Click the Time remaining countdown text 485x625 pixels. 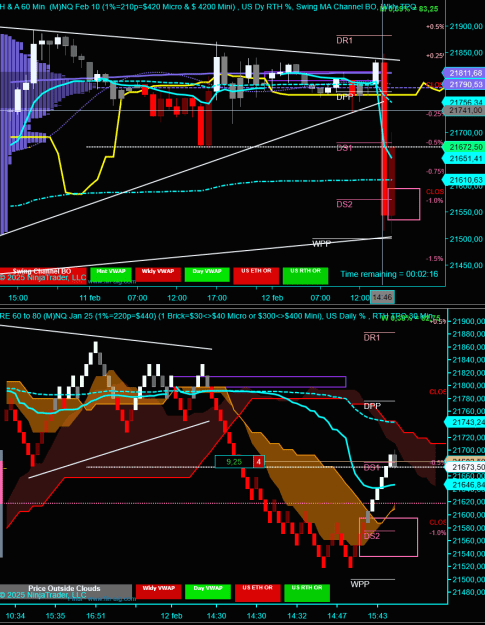pos(389,274)
